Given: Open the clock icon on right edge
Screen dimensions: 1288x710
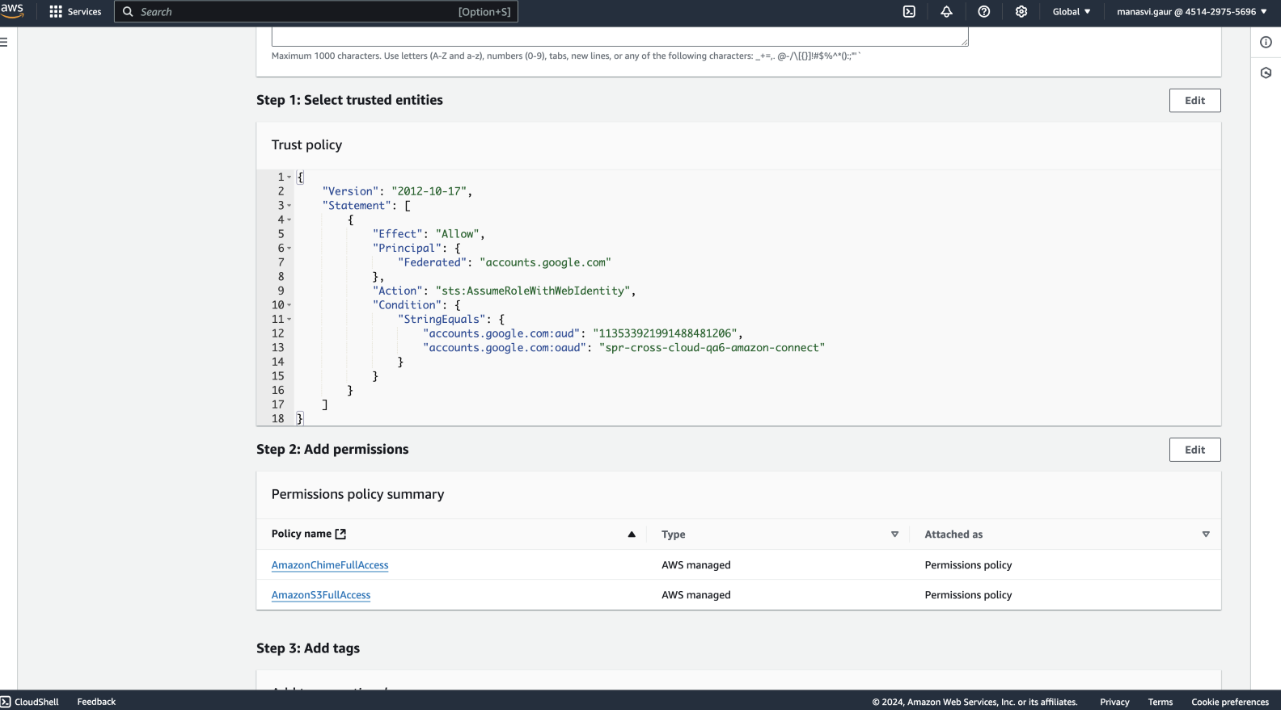Looking at the screenshot, I should [1266, 73].
